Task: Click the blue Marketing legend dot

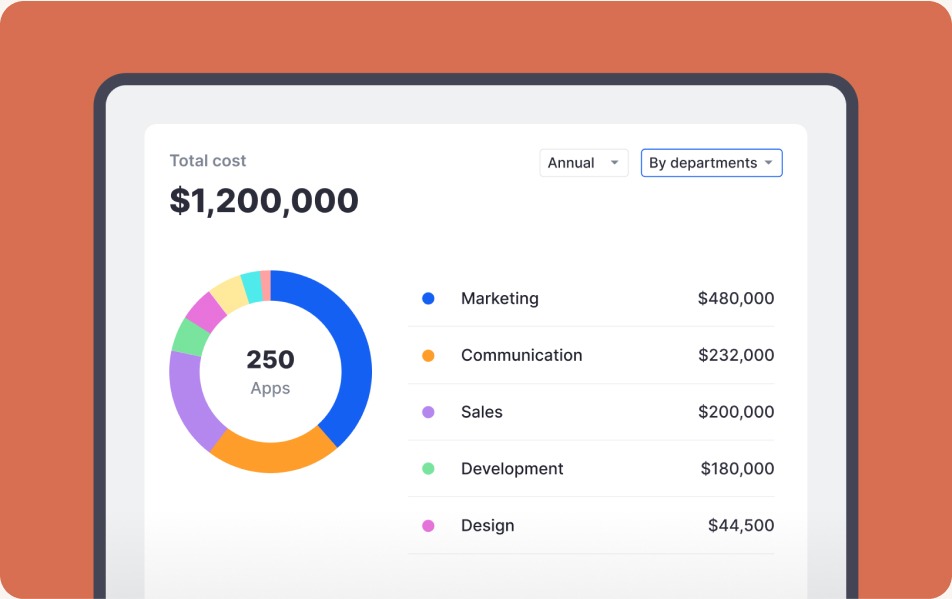Action: click(x=428, y=298)
